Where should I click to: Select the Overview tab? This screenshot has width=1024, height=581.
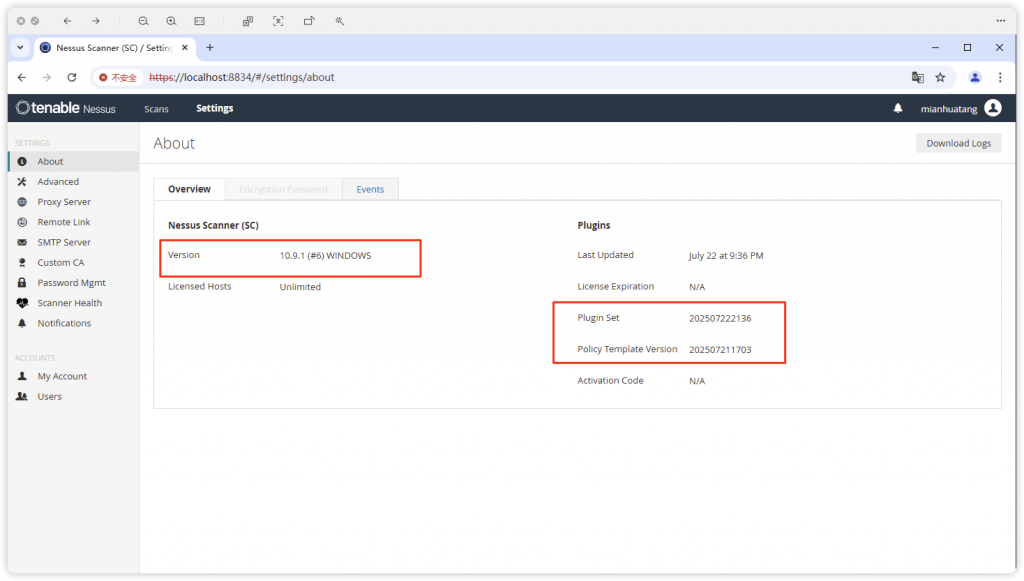point(189,189)
